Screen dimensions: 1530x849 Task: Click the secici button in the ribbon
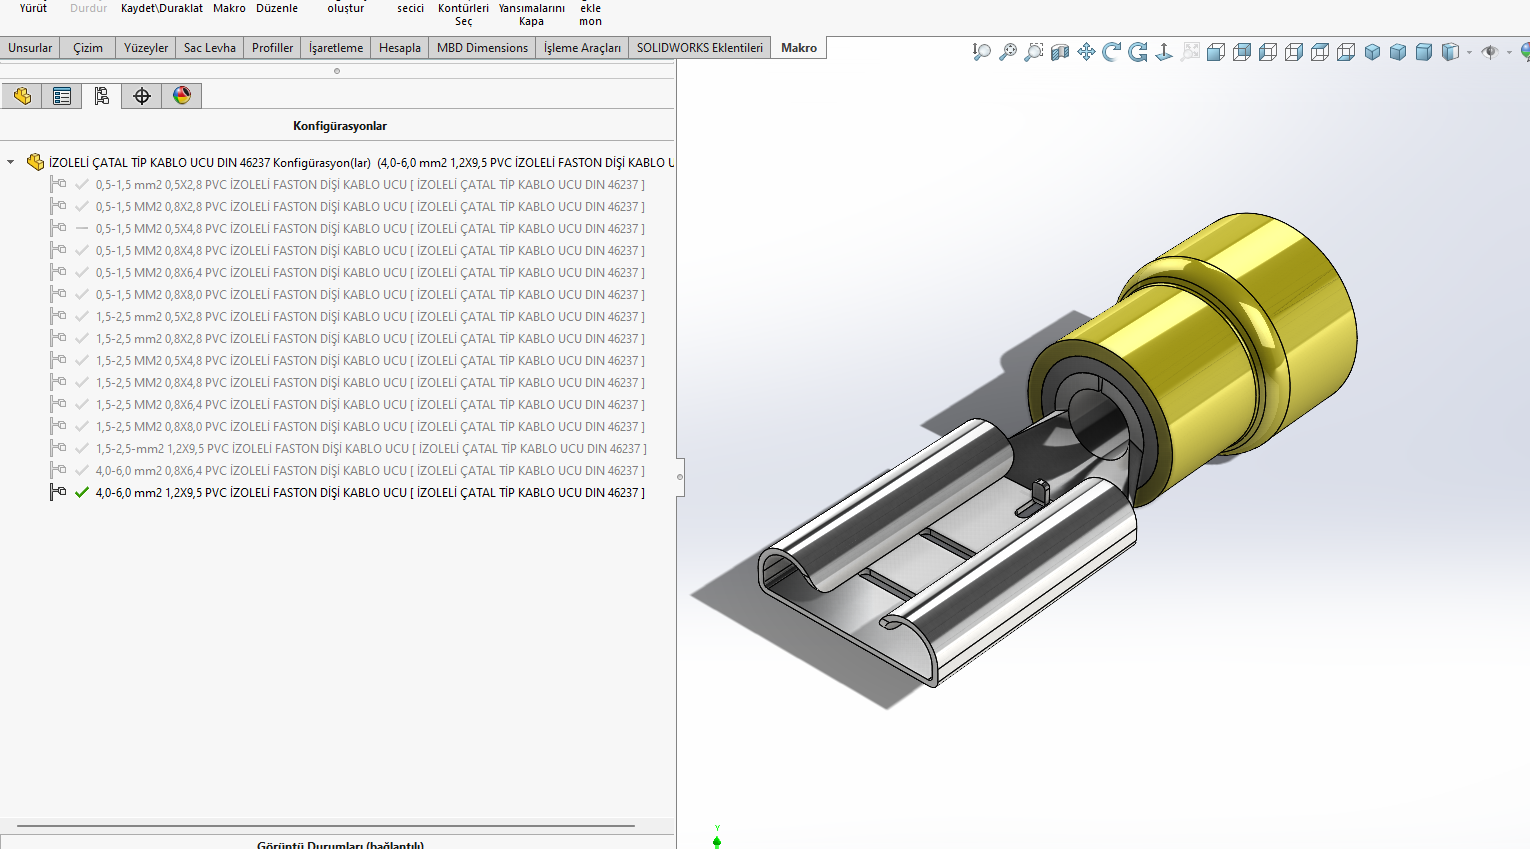(x=410, y=10)
